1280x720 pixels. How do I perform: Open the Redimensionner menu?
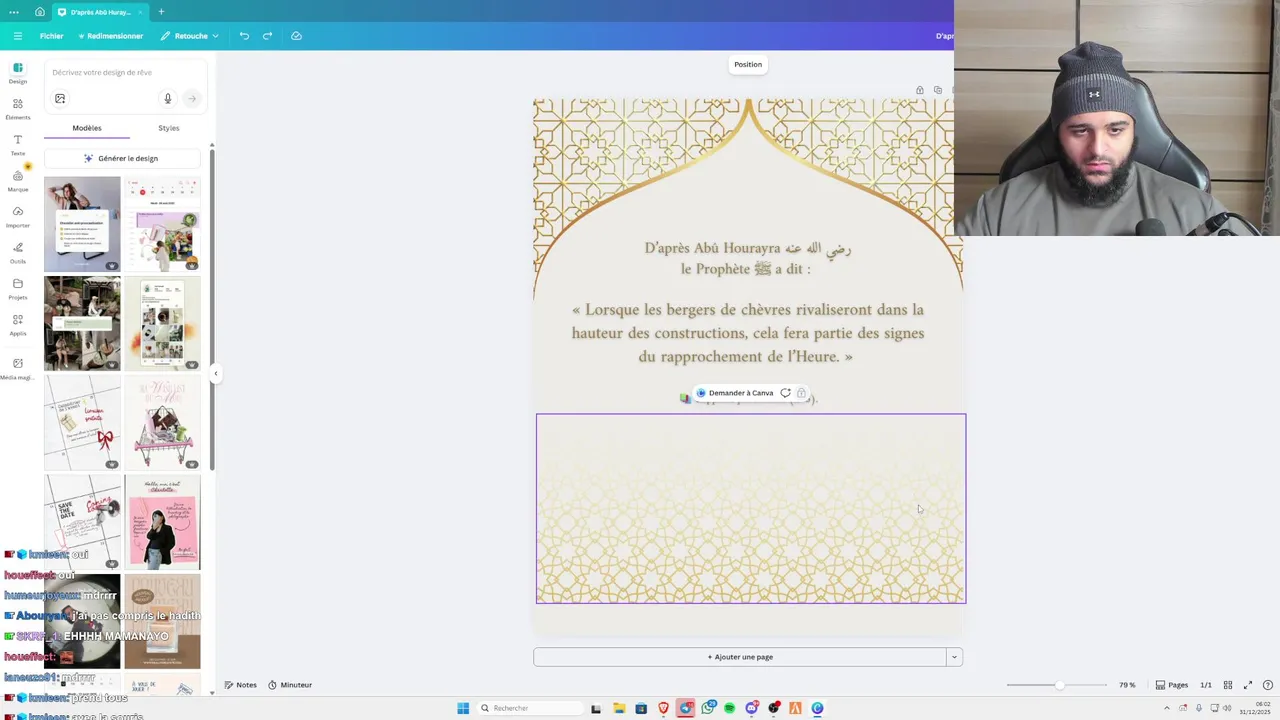coord(110,36)
